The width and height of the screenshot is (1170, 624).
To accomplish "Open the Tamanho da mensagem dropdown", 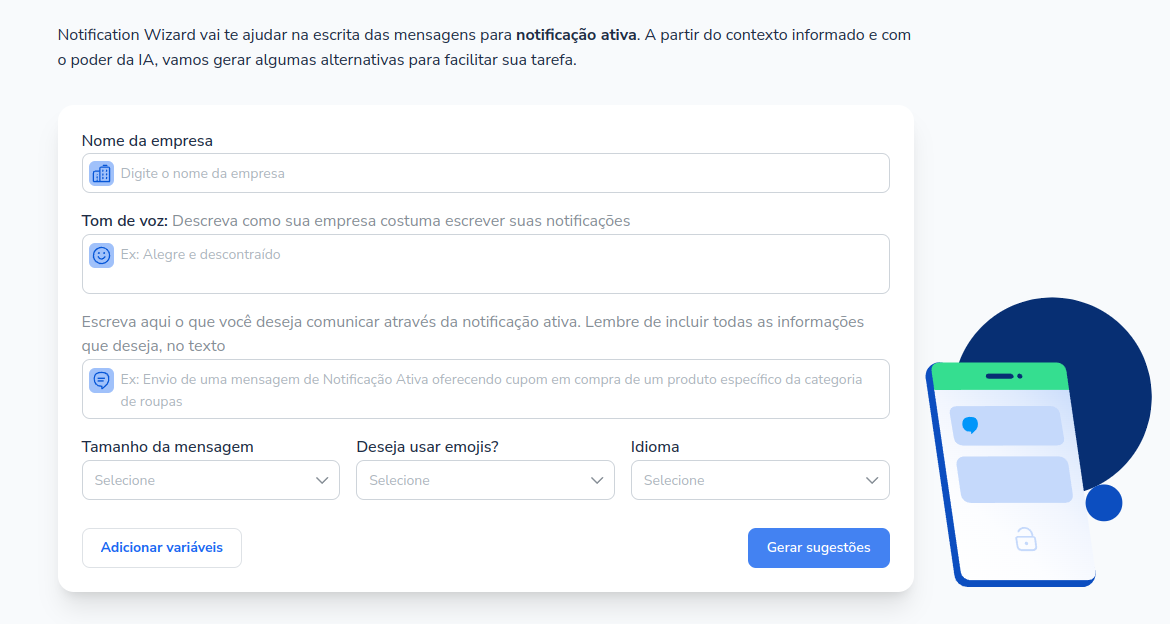I will 210,480.
